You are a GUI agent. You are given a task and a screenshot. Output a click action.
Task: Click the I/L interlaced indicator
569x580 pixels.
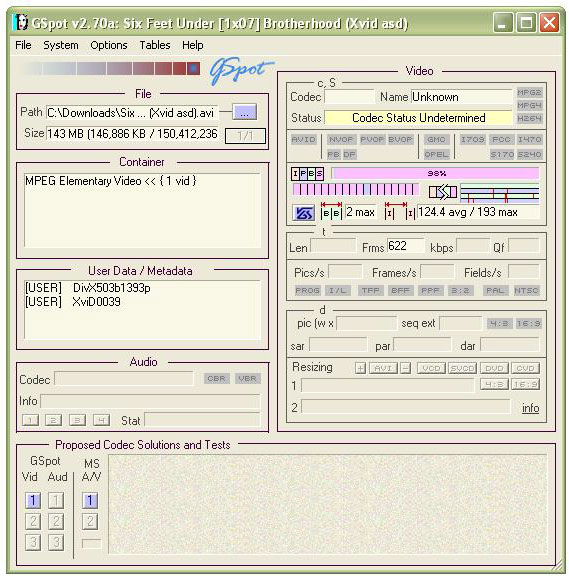(337, 291)
